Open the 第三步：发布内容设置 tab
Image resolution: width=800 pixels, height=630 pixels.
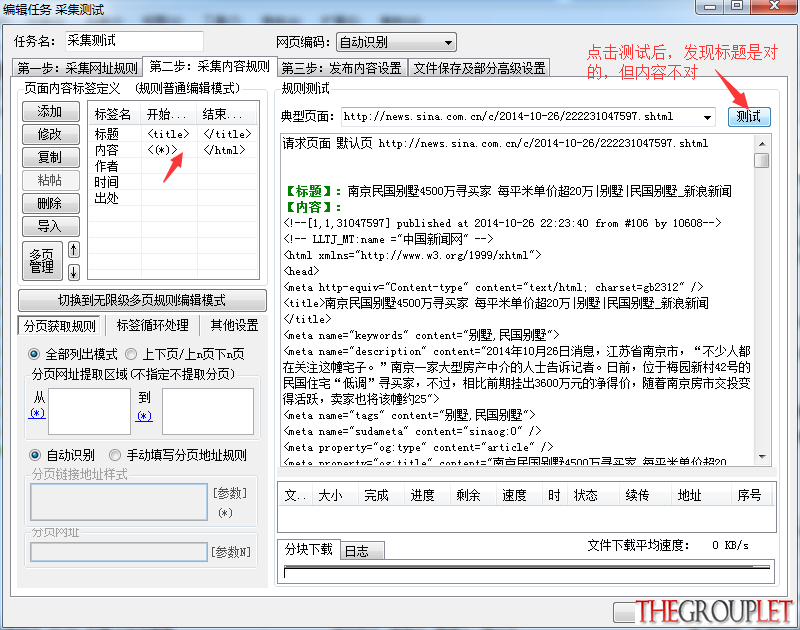tap(342, 68)
